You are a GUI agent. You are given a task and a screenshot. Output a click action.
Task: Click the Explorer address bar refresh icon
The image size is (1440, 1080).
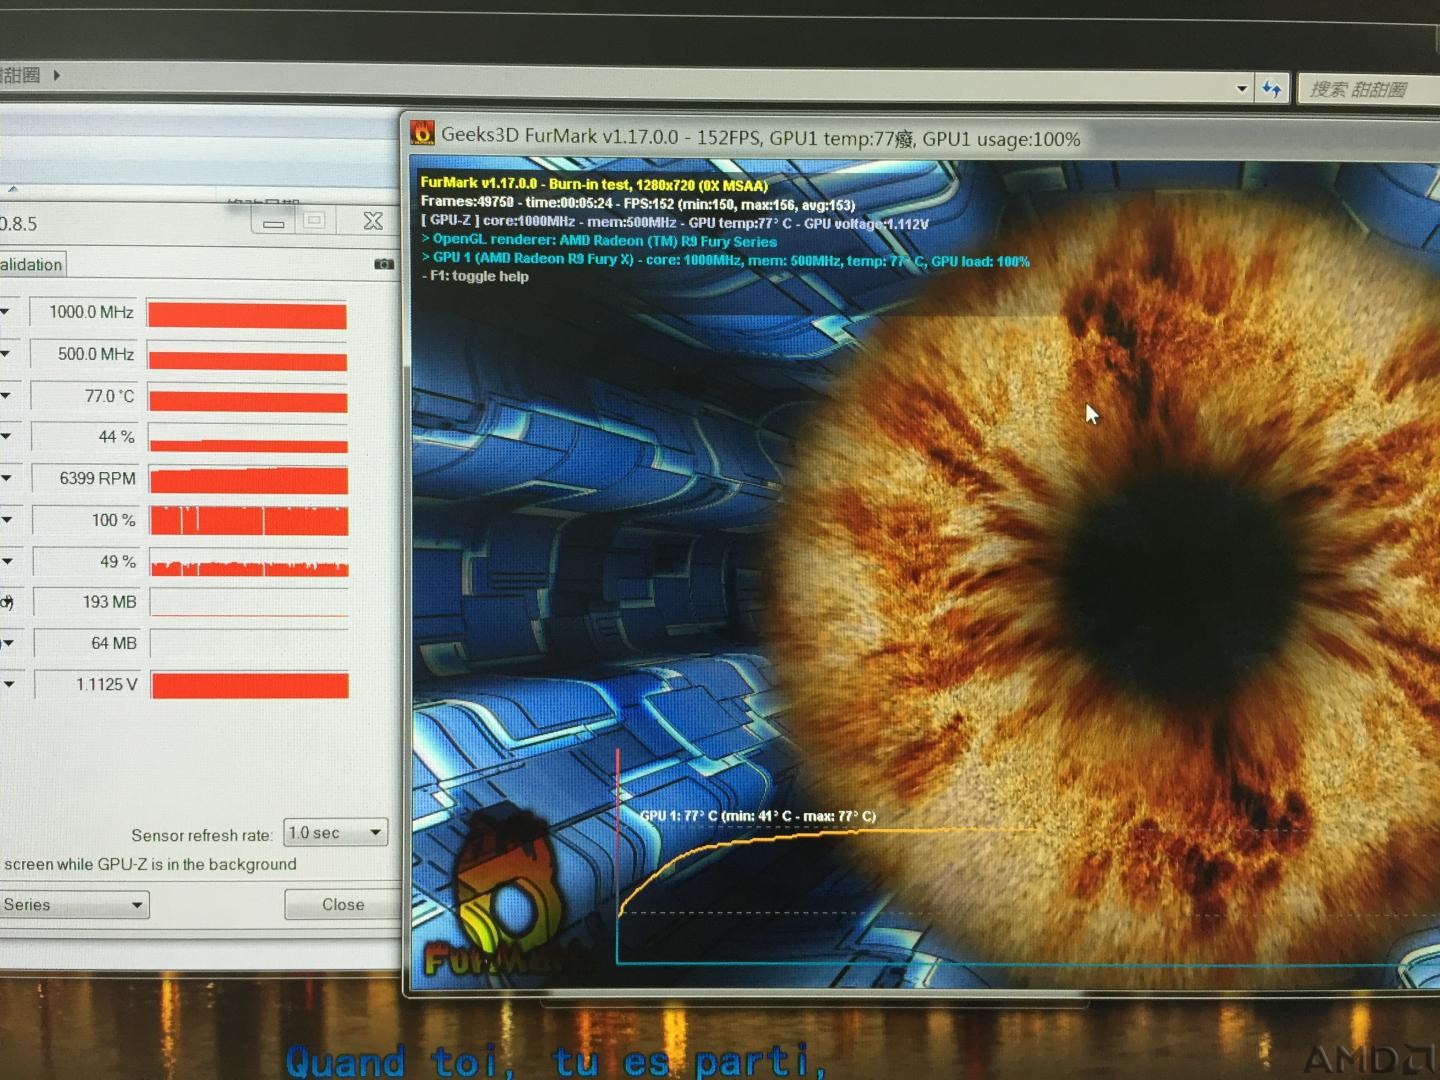click(x=1272, y=89)
